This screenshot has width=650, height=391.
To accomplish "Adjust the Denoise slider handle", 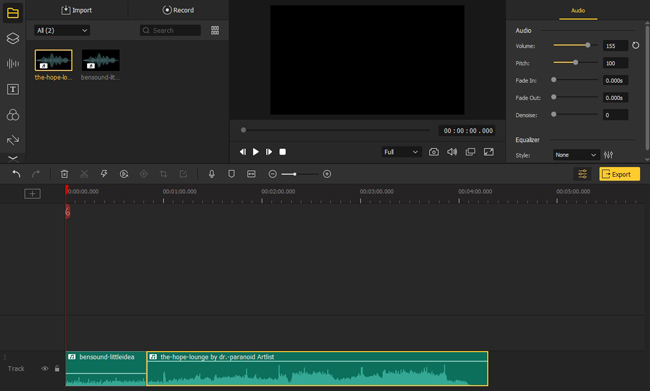I will (x=553, y=114).
